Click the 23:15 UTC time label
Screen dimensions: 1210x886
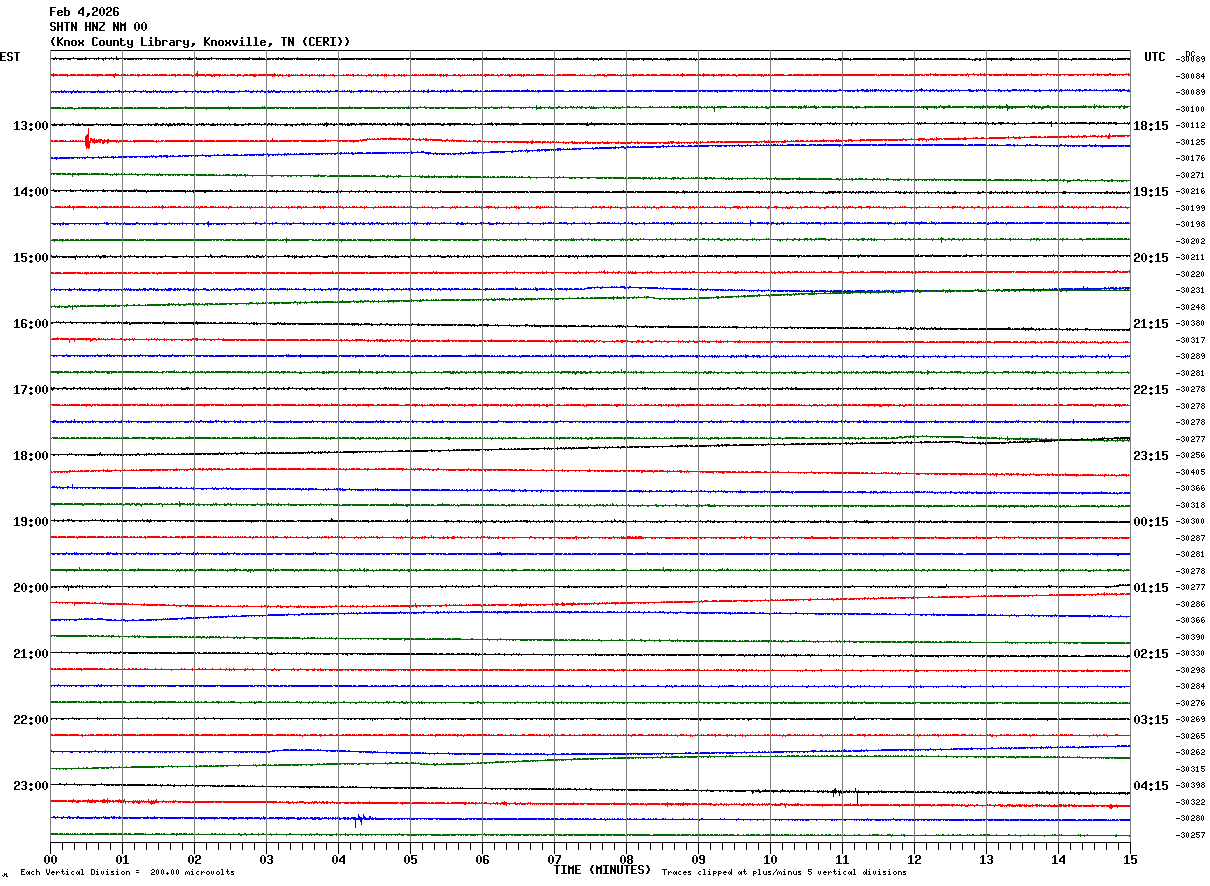point(1151,456)
